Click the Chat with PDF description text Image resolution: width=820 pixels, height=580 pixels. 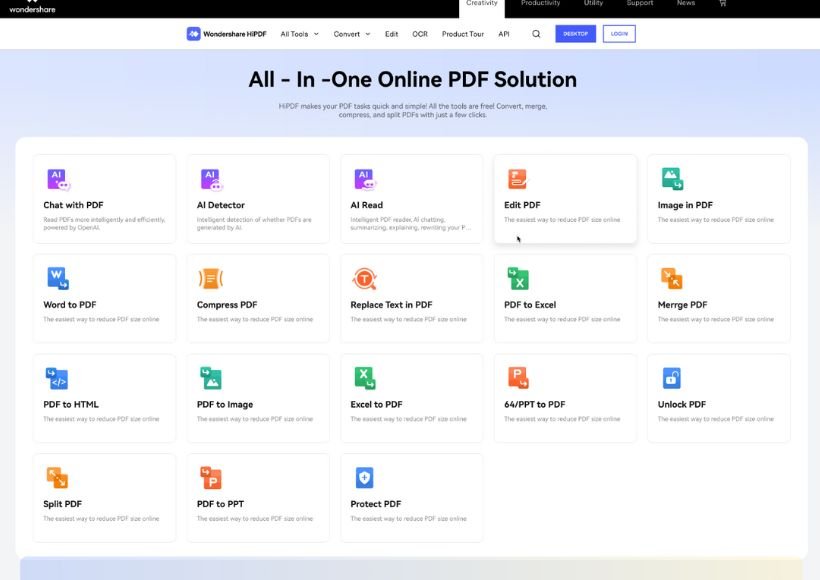point(104,223)
